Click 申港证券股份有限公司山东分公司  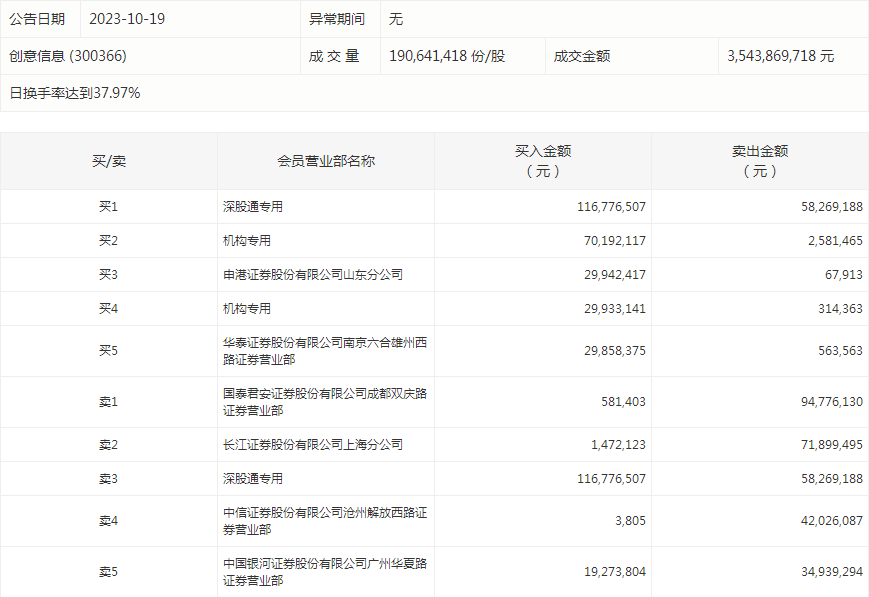313,275
